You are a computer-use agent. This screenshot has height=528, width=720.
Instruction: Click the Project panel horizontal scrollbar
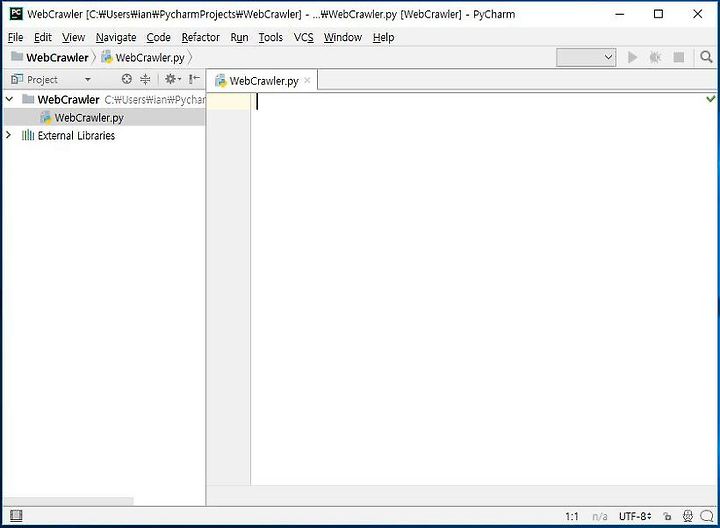click(x=69, y=500)
